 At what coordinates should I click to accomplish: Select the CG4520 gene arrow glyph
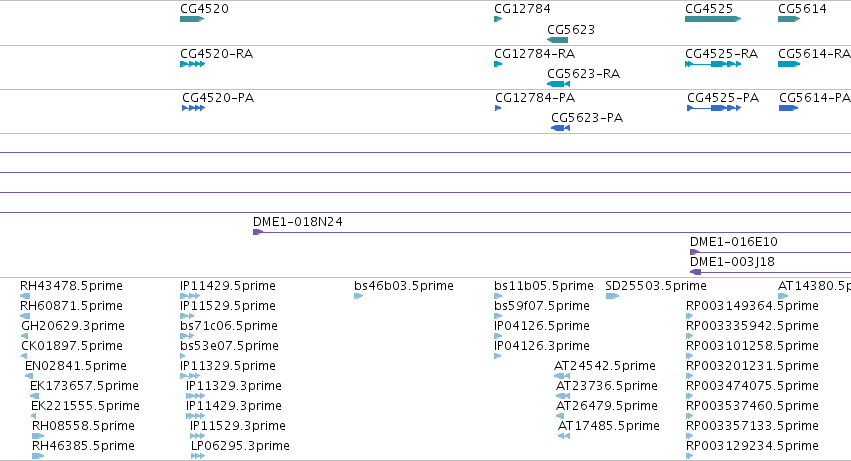(192, 19)
